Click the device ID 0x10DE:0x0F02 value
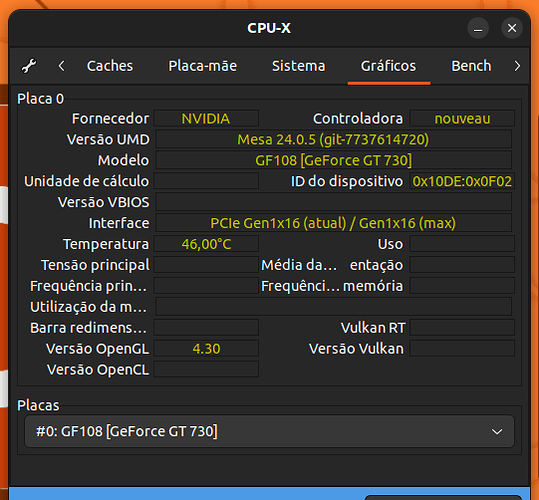Viewport: 539px width, 500px height. (x=462, y=181)
